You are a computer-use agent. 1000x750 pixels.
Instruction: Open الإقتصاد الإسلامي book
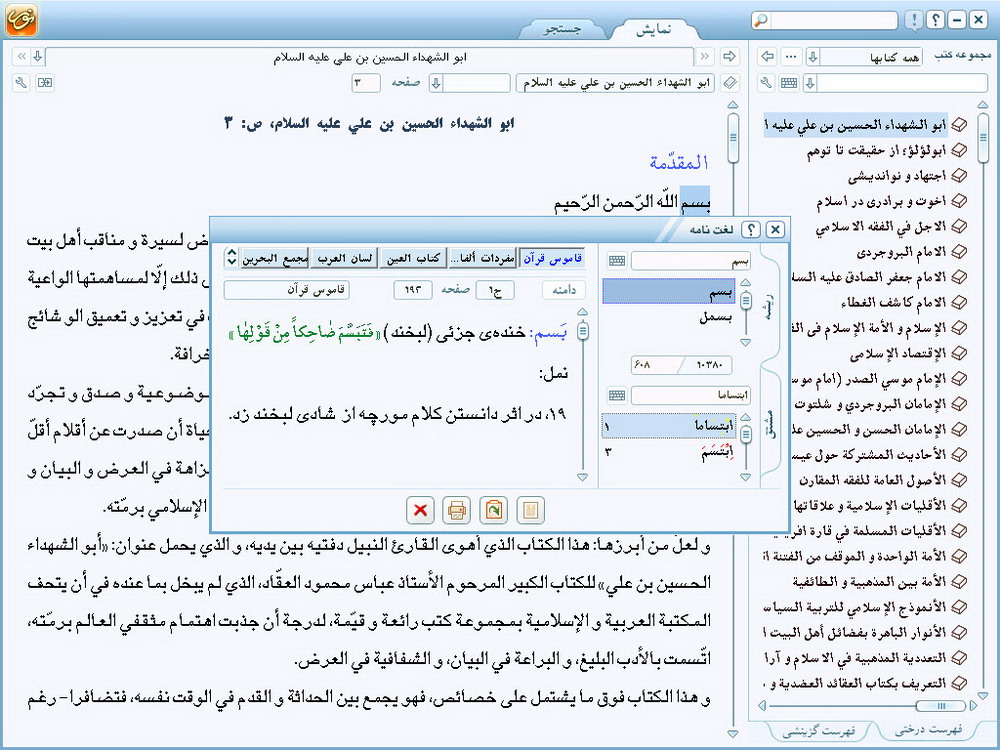[898, 354]
